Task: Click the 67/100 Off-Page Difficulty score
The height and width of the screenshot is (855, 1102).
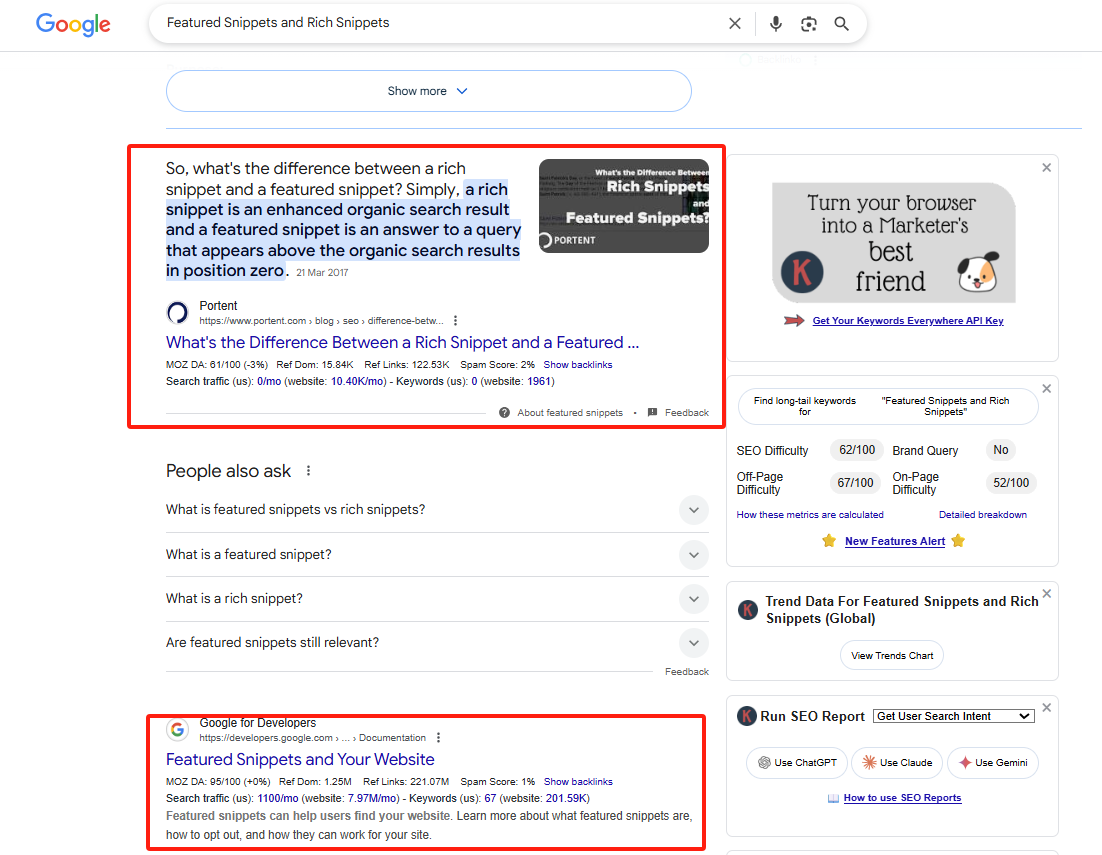Action: point(855,483)
